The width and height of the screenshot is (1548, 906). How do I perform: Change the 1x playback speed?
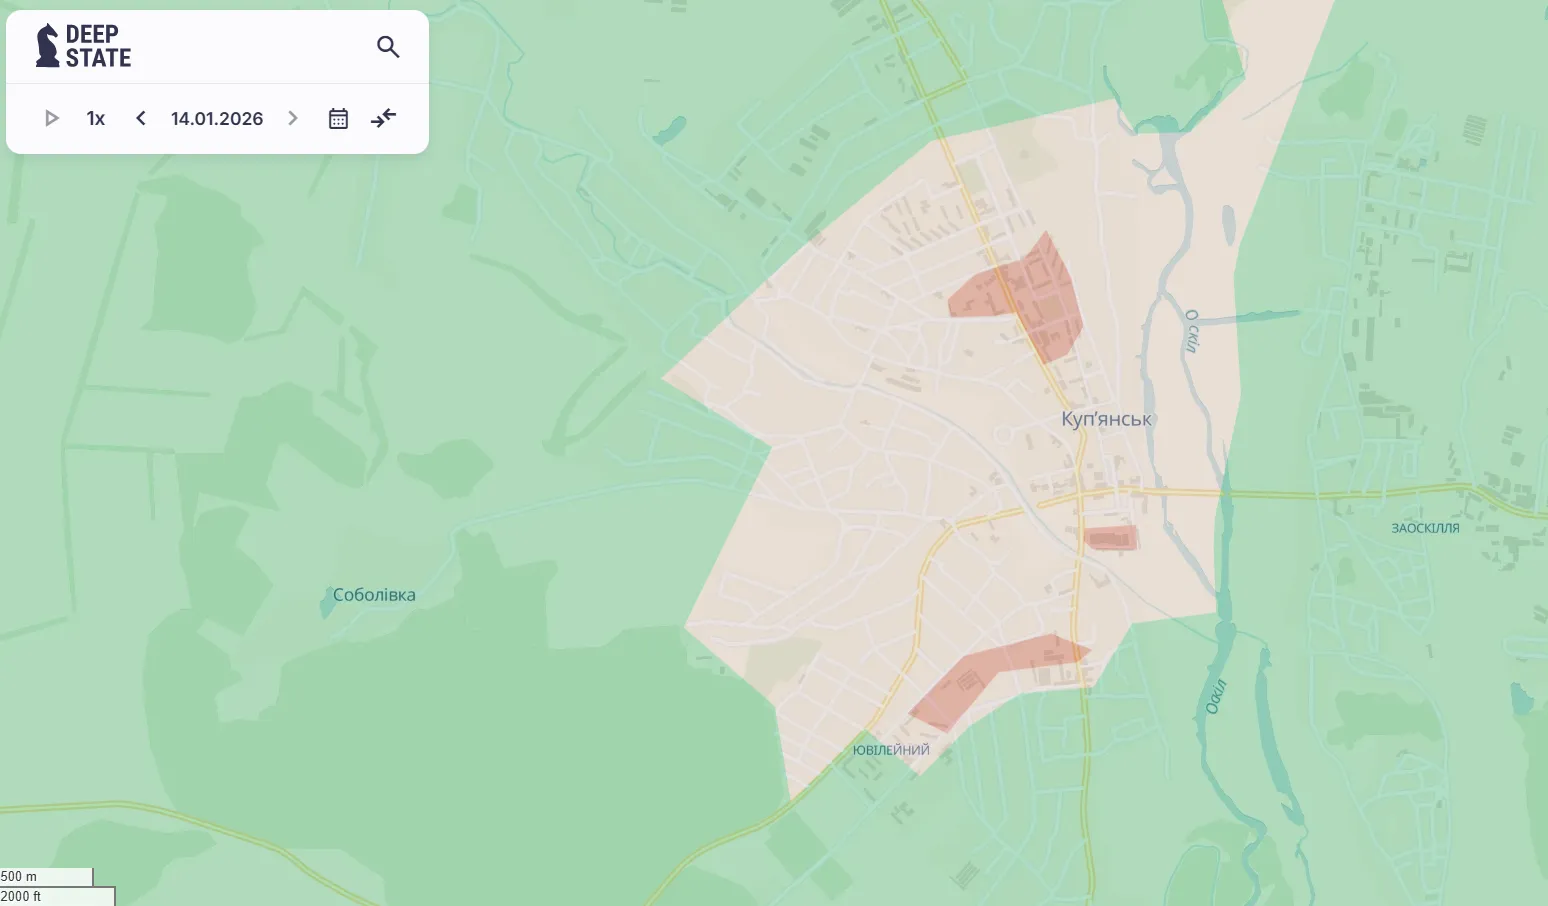tap(96, 118)
